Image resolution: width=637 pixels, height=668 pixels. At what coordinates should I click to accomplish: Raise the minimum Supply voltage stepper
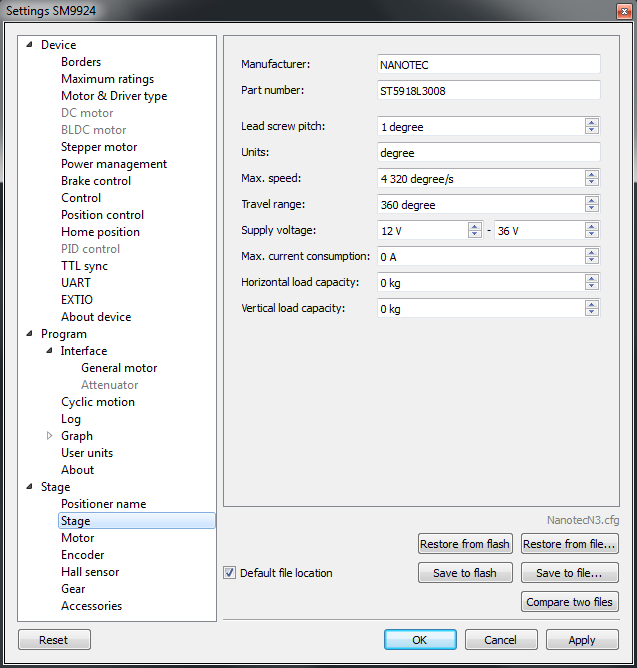[x=475, y=226]
